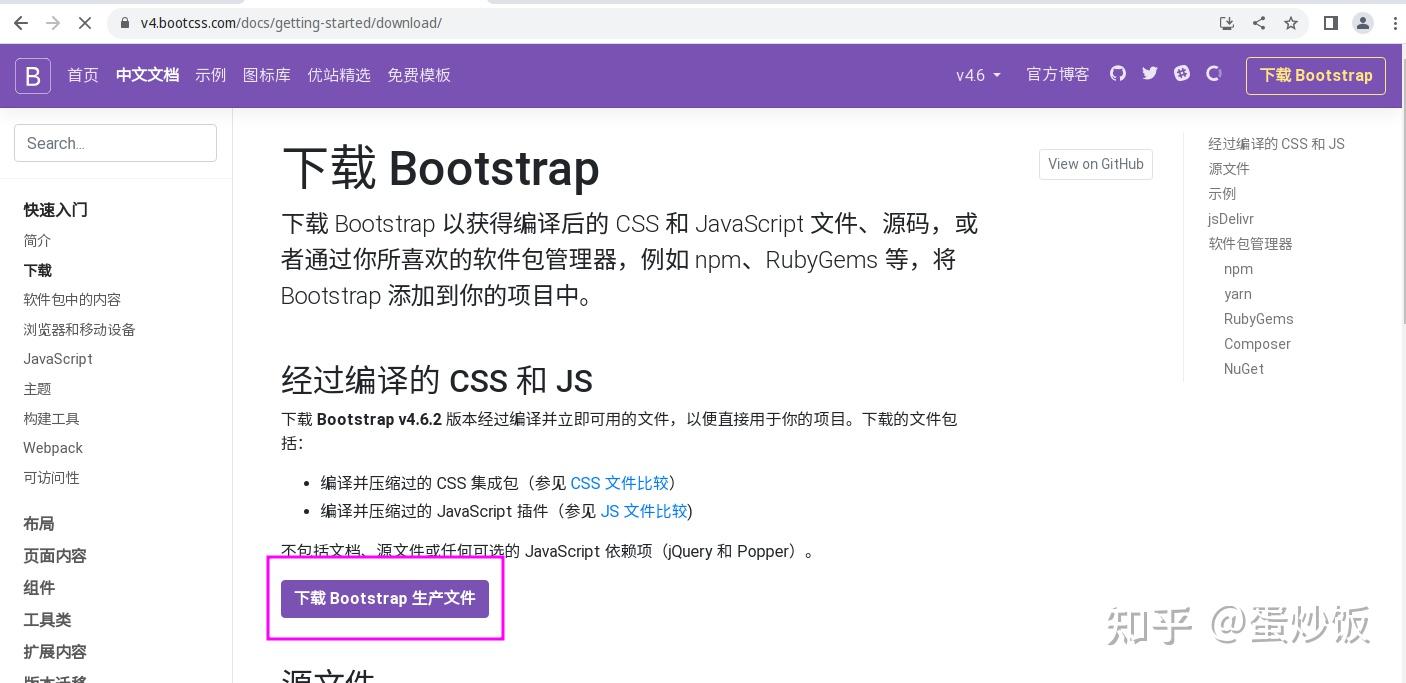This screenshot has width=1406, height=683.
Task: Select 下载 in the sidebar
Action: [38, 270]
